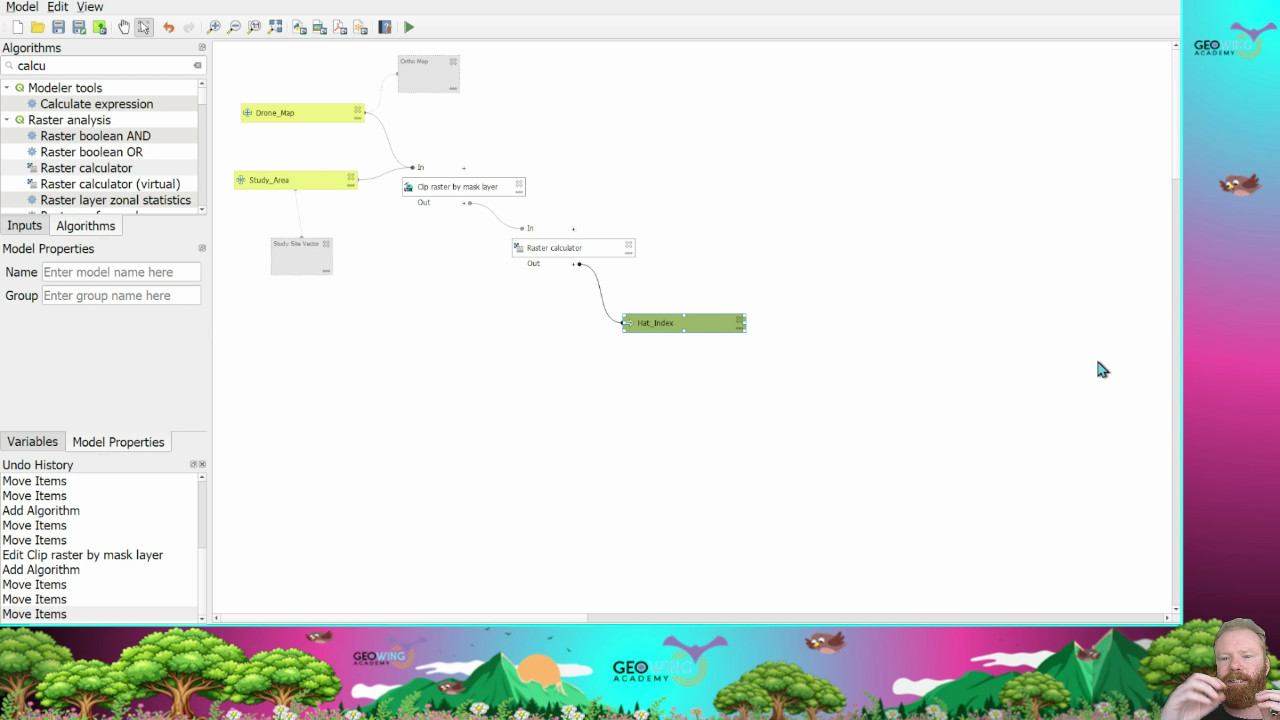Toggle the Pan hand tool
The image size is (1280, 720).
124,27
